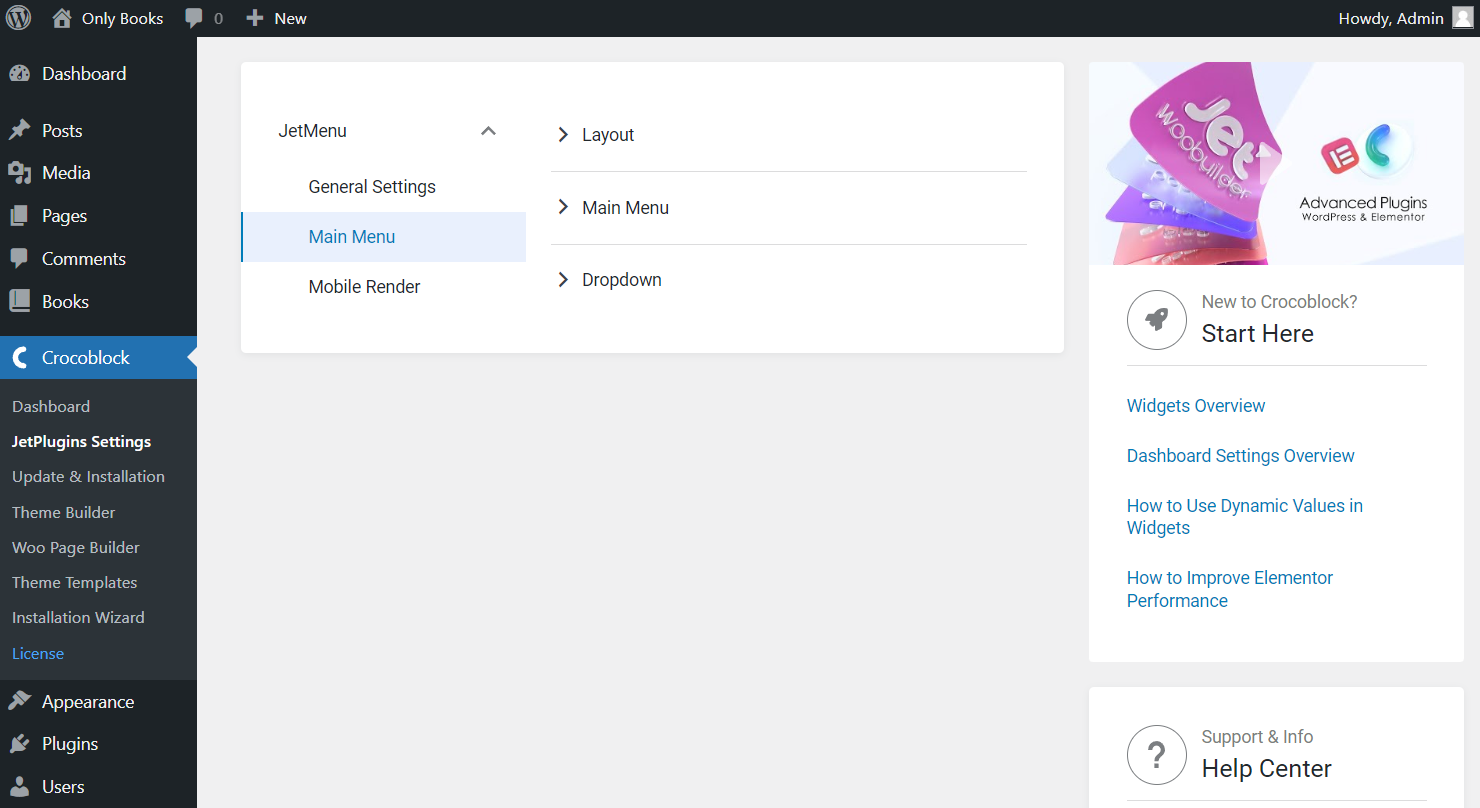Click New in the admin bar

click(x=291, y=19)
